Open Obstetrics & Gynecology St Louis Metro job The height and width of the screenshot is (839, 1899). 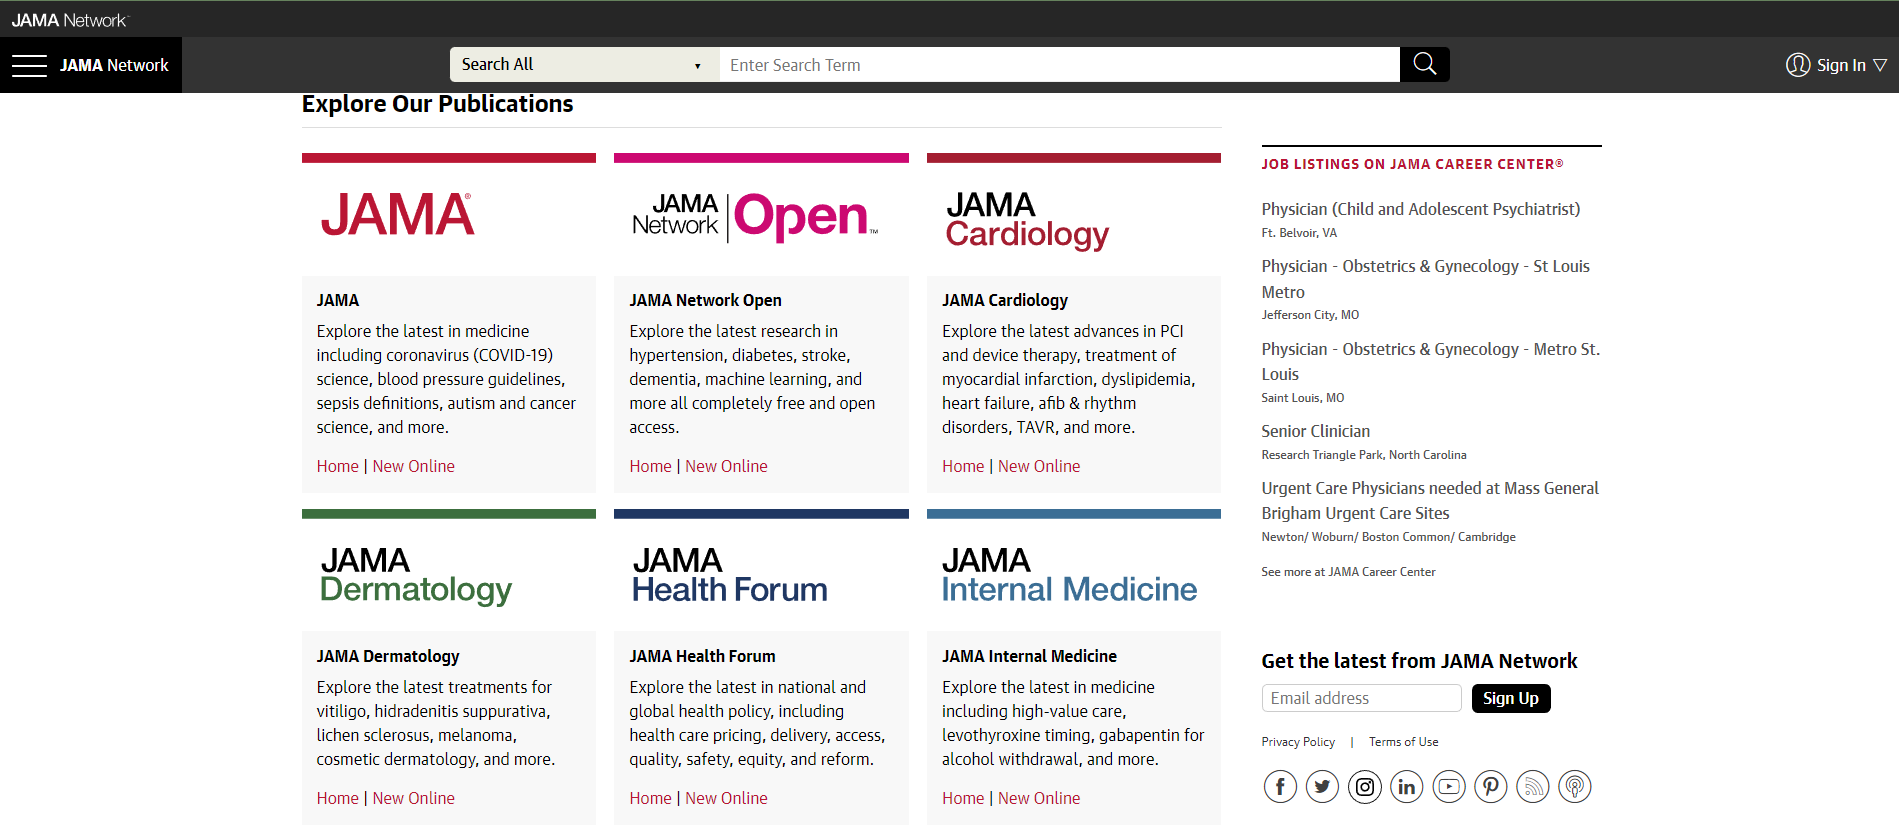pos(1426,279)
